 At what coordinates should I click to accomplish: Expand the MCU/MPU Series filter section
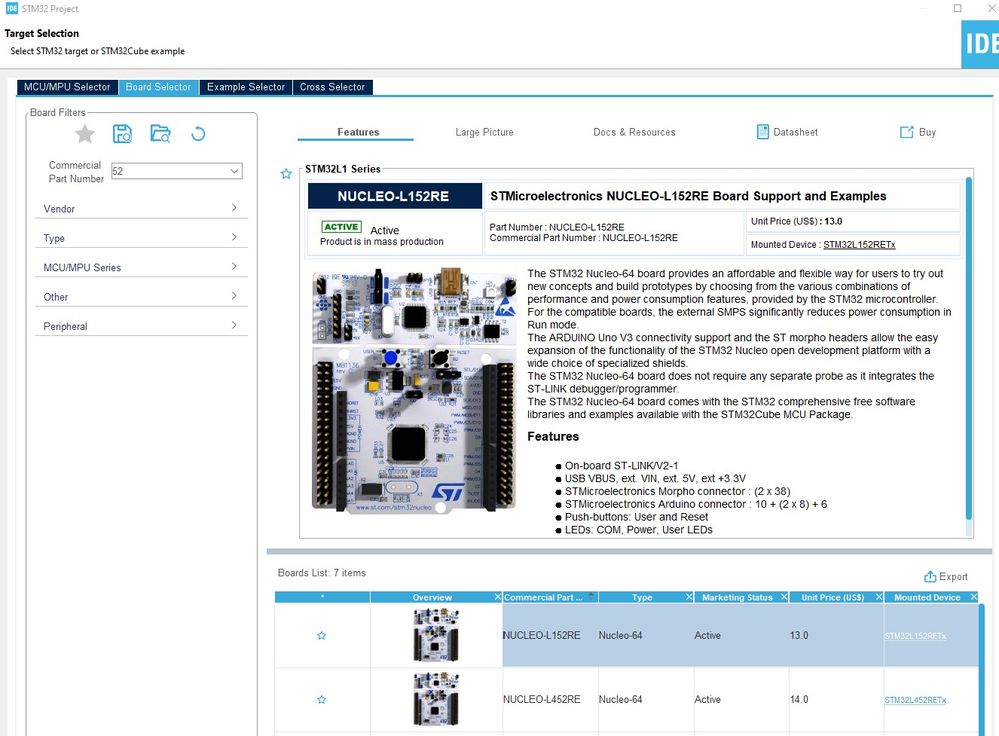[141, 267]
